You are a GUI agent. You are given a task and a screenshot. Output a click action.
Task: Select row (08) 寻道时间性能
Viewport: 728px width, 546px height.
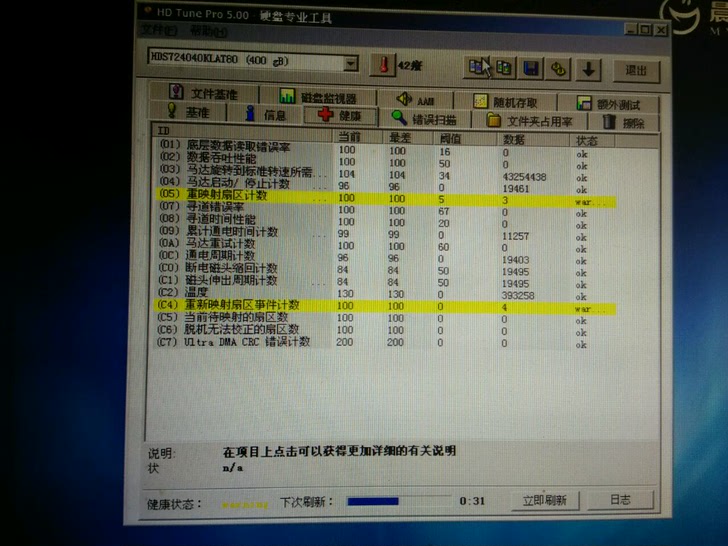tap(384, 222)
